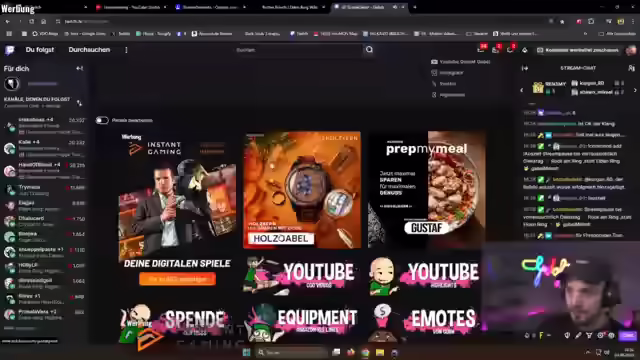Click the Twitch logo home icon
640x360 pixels.
coord(9,50)
